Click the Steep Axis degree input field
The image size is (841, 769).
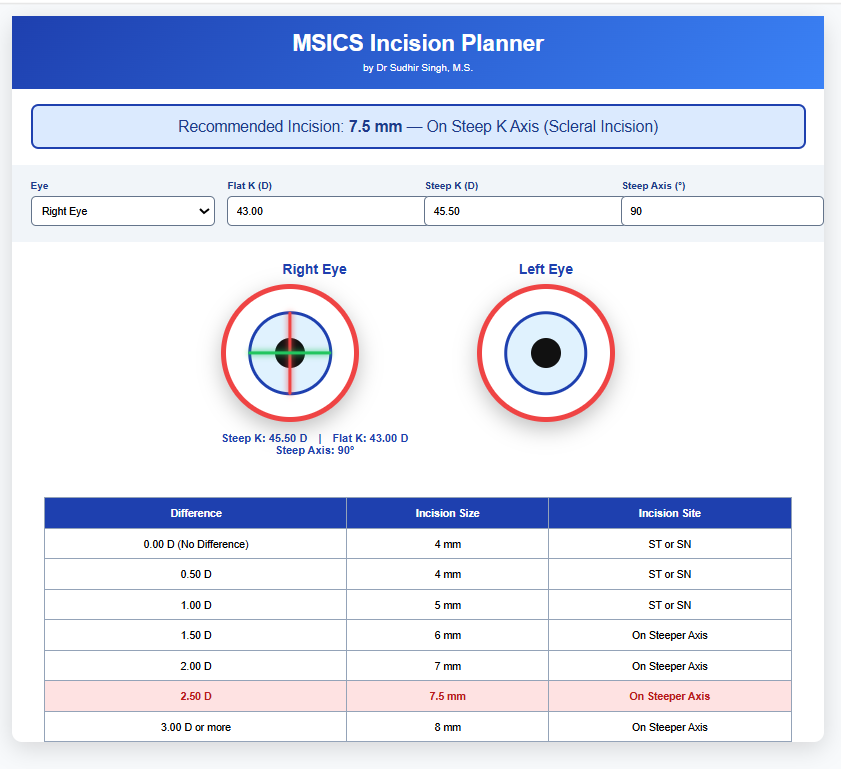pyautogui.click(x=721, y=211)
